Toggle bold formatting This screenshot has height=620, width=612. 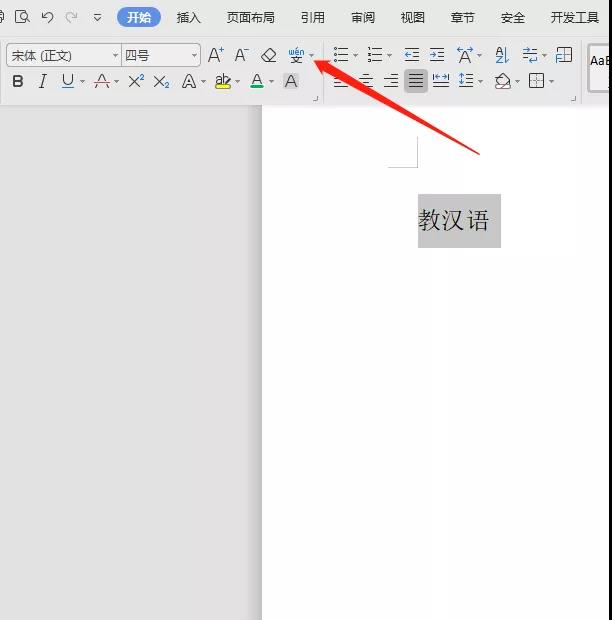pyautogui.click(x=18, y=81)
